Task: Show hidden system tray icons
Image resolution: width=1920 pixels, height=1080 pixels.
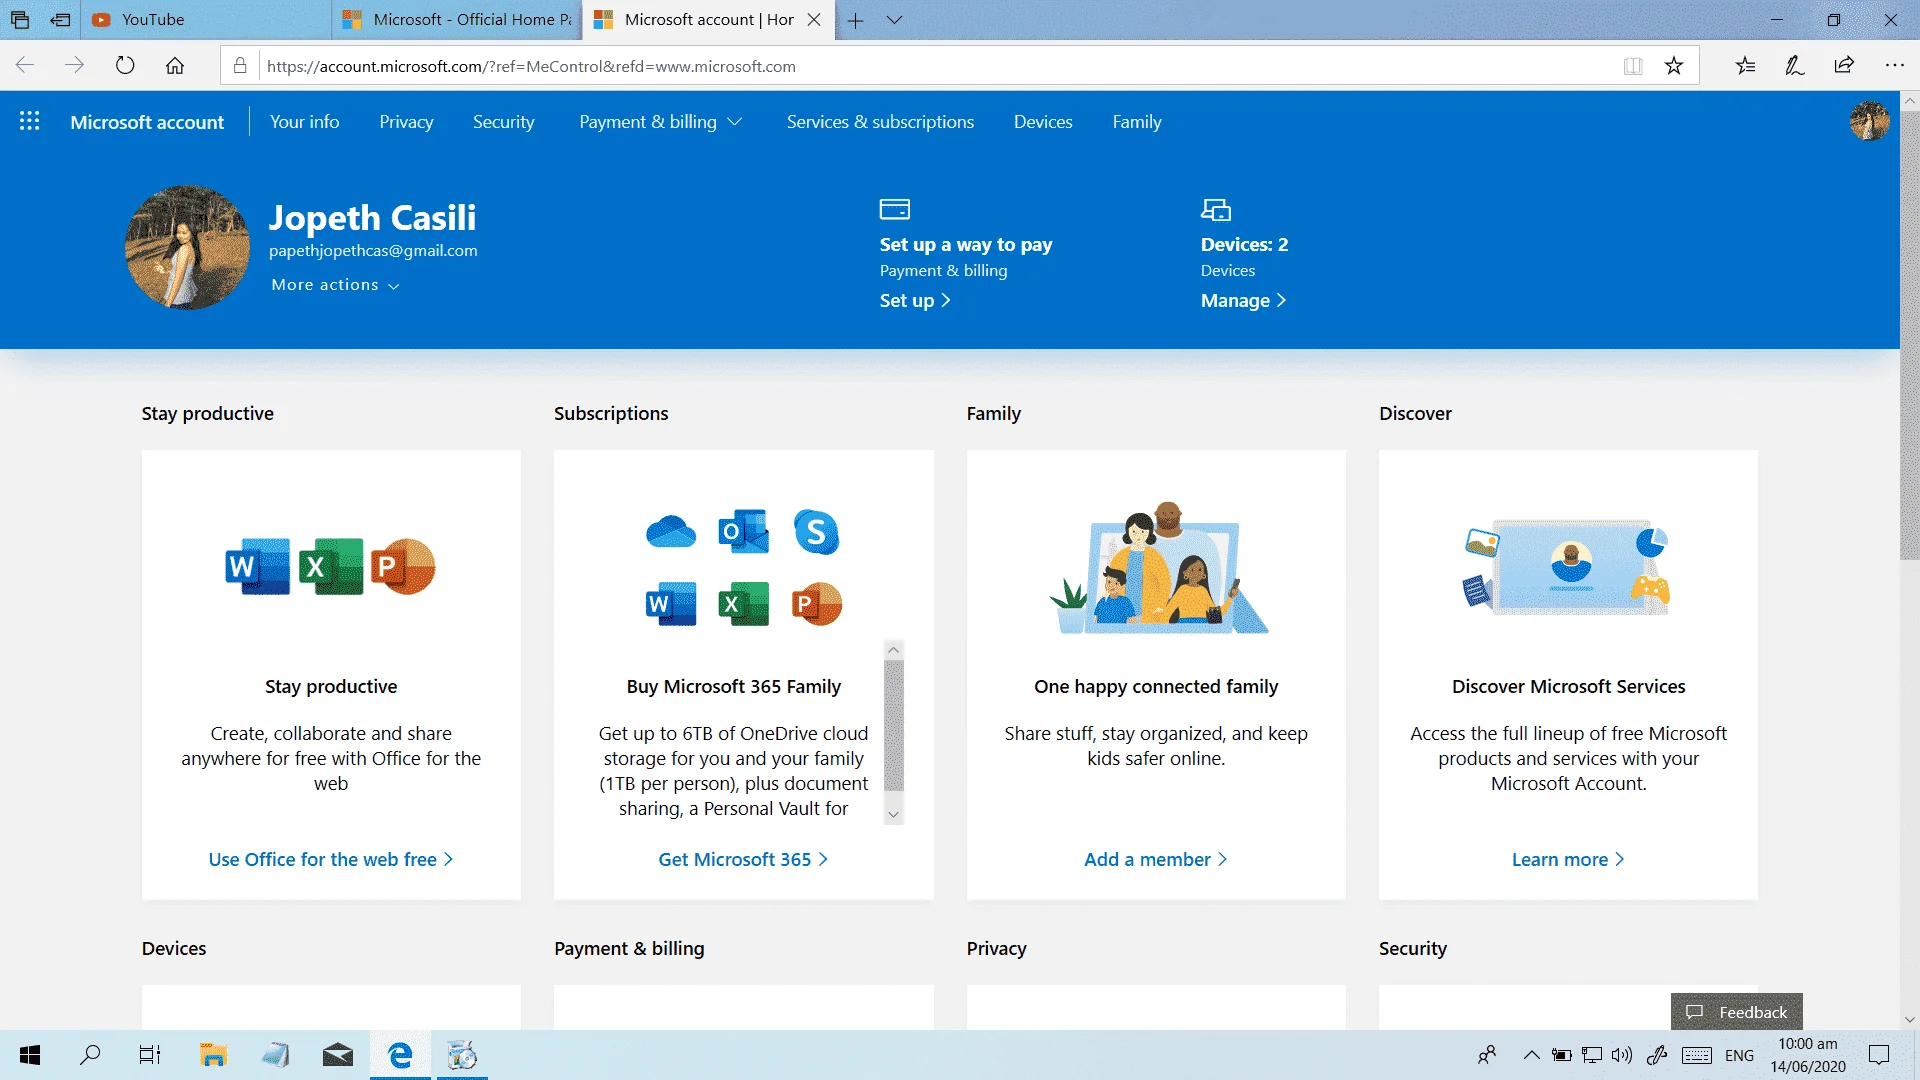Action: 1531,1055
